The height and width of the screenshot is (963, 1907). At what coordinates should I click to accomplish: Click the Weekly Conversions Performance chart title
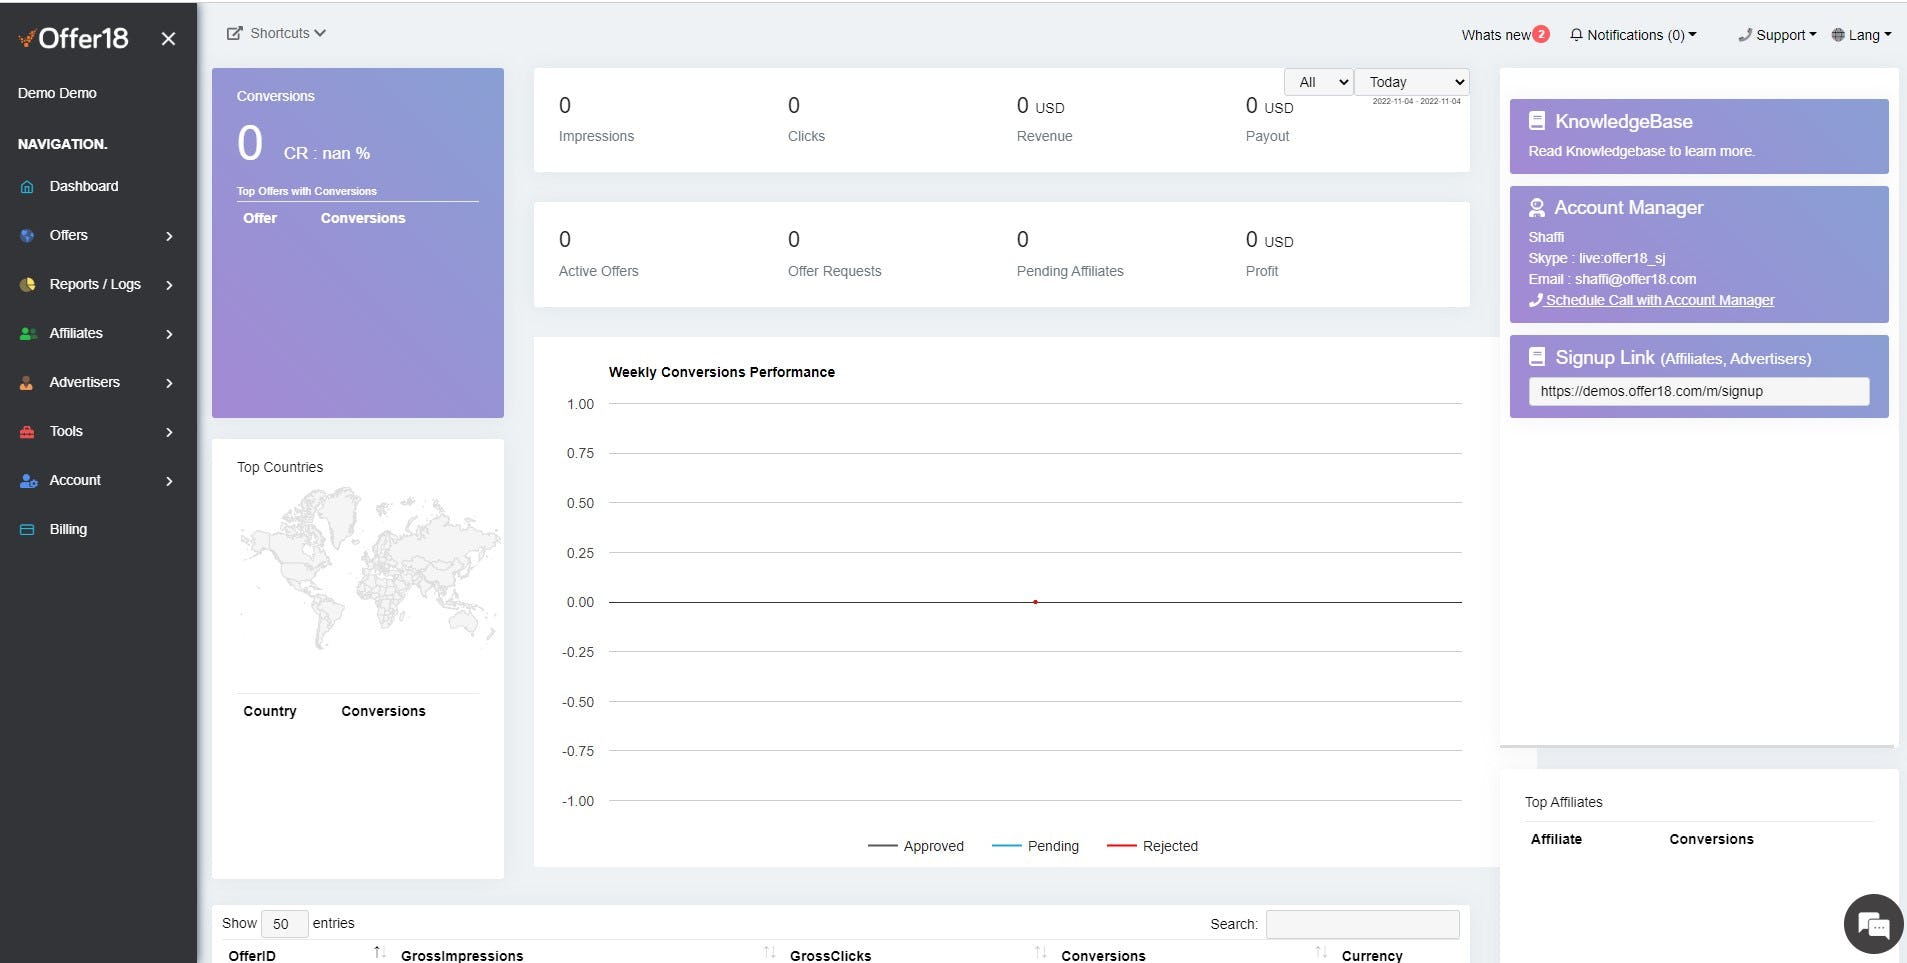pos(722,372)
